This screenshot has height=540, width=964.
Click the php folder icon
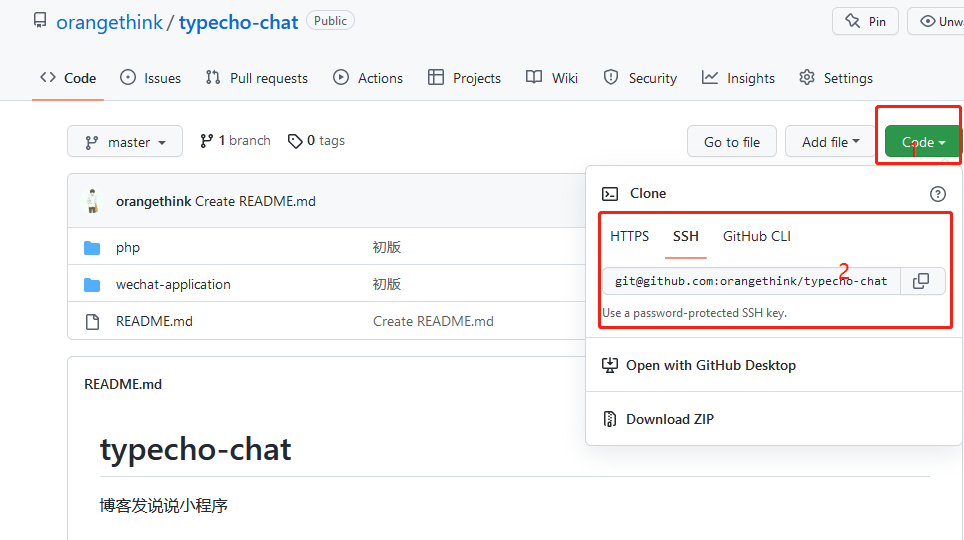coord(92,248)
